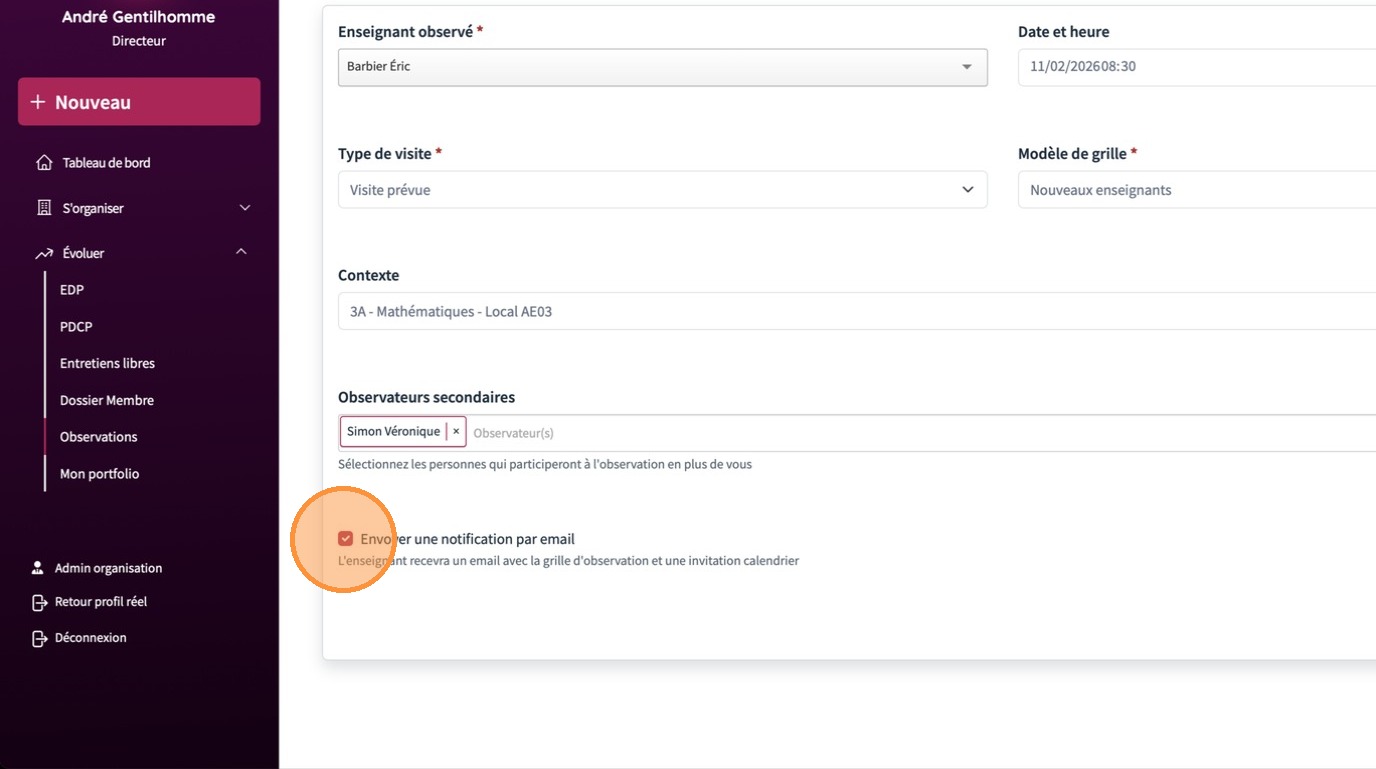1376x769 pixels.
Task: Click the Admin organisation user icon
Action: 38,568
